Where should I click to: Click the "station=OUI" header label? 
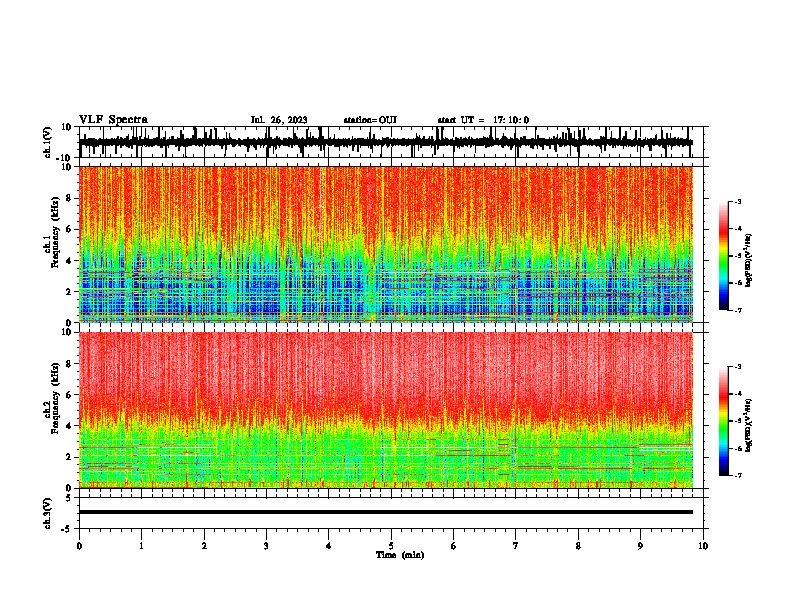tap(370, 120)
